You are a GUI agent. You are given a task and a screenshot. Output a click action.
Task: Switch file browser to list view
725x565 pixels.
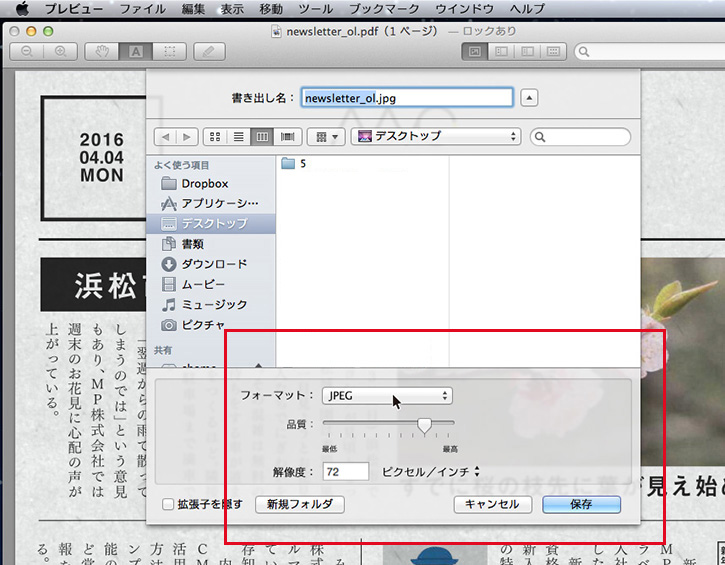239,136
